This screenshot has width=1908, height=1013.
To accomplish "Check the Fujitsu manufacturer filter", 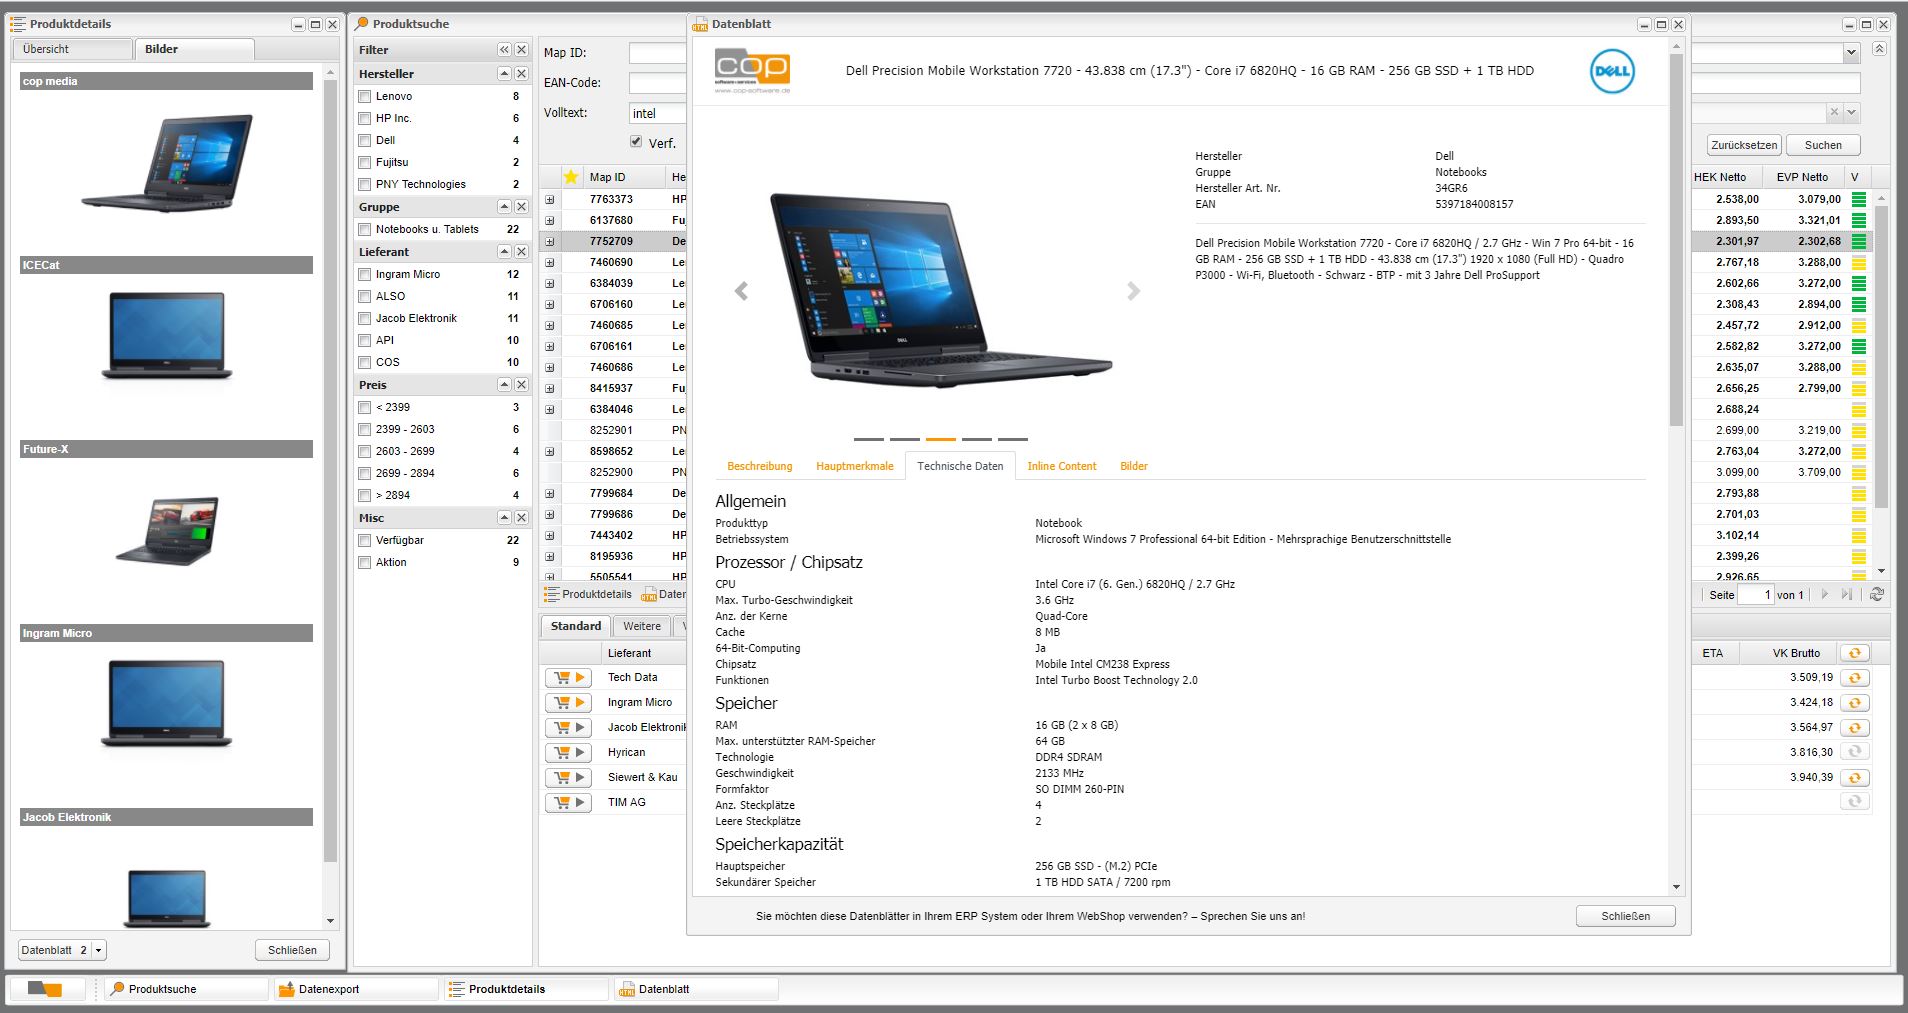I will (365, 163).
